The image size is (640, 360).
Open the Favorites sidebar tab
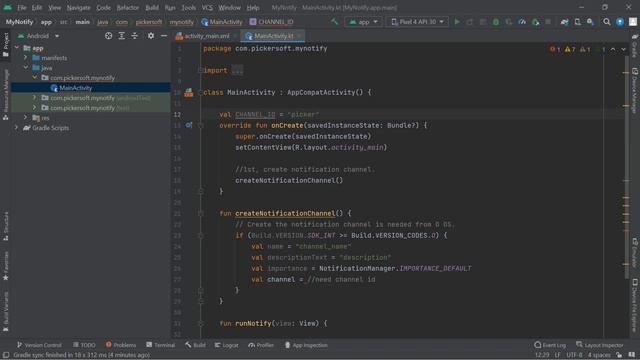(6, 266)
